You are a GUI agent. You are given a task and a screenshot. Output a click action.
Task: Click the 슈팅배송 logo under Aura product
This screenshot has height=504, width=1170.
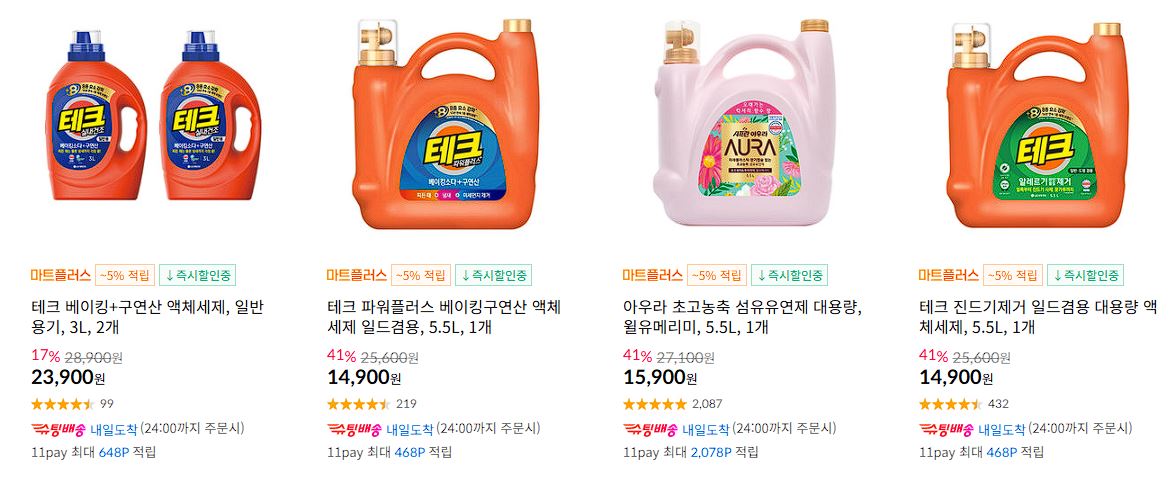pyautogui.click(x=650, y=429)
